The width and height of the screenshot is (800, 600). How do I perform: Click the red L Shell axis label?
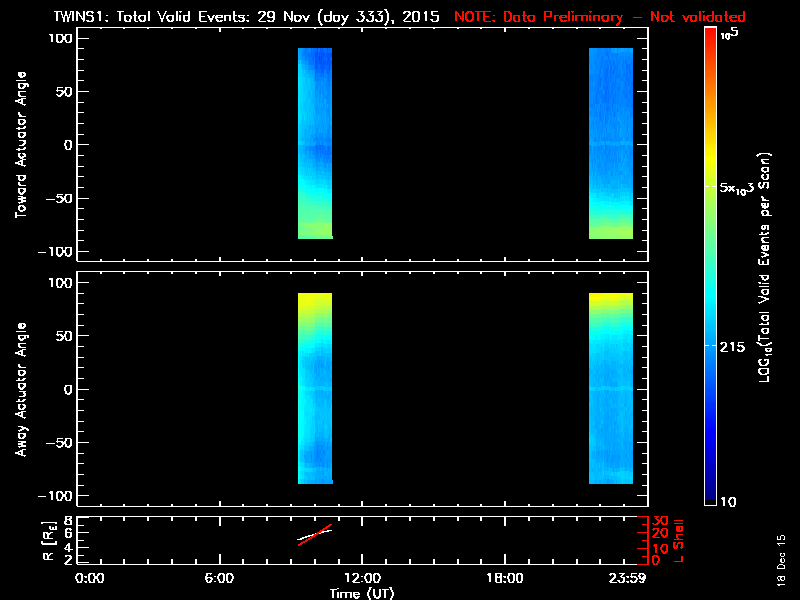coord(680,538)
